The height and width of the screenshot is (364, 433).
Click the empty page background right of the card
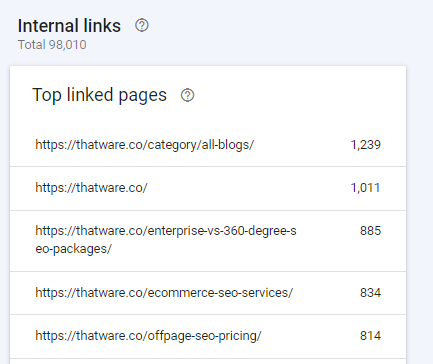click(x=420, y=200)
